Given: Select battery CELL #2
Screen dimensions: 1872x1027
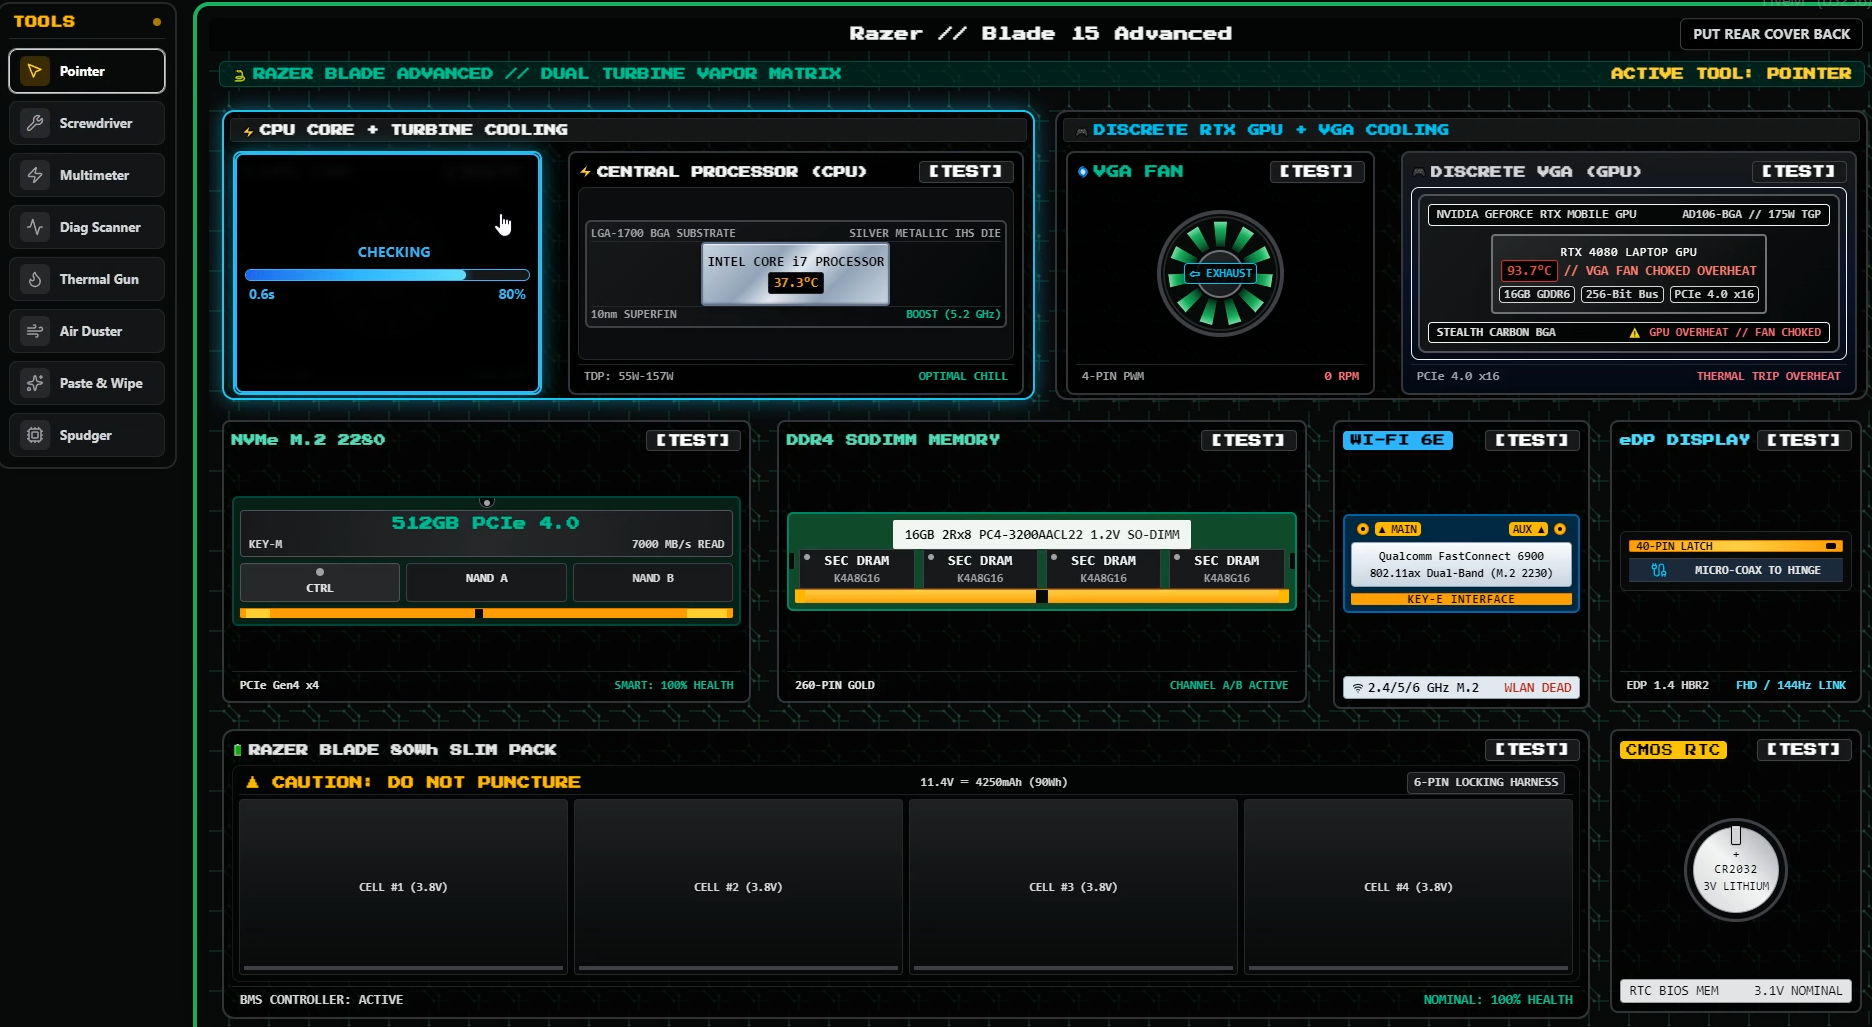Looking at the screenshot, I should click(x=738, y=886).
